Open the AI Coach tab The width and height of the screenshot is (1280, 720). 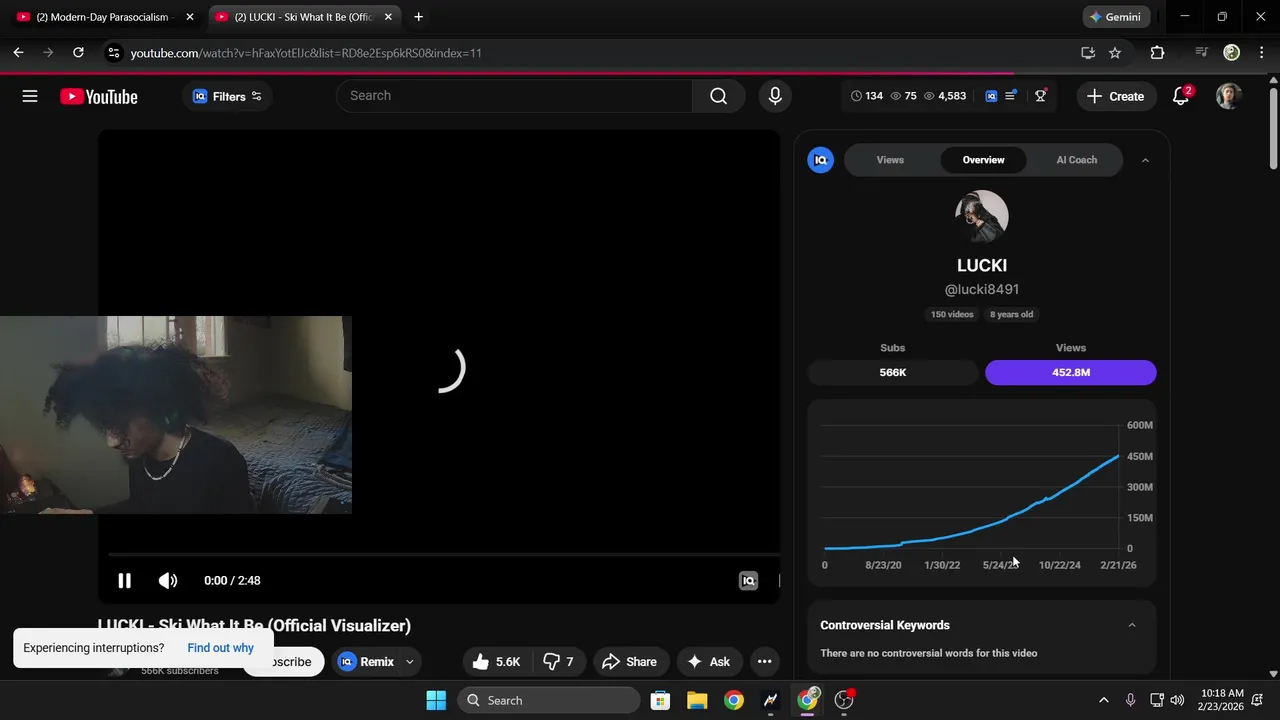coord(1076,160)
